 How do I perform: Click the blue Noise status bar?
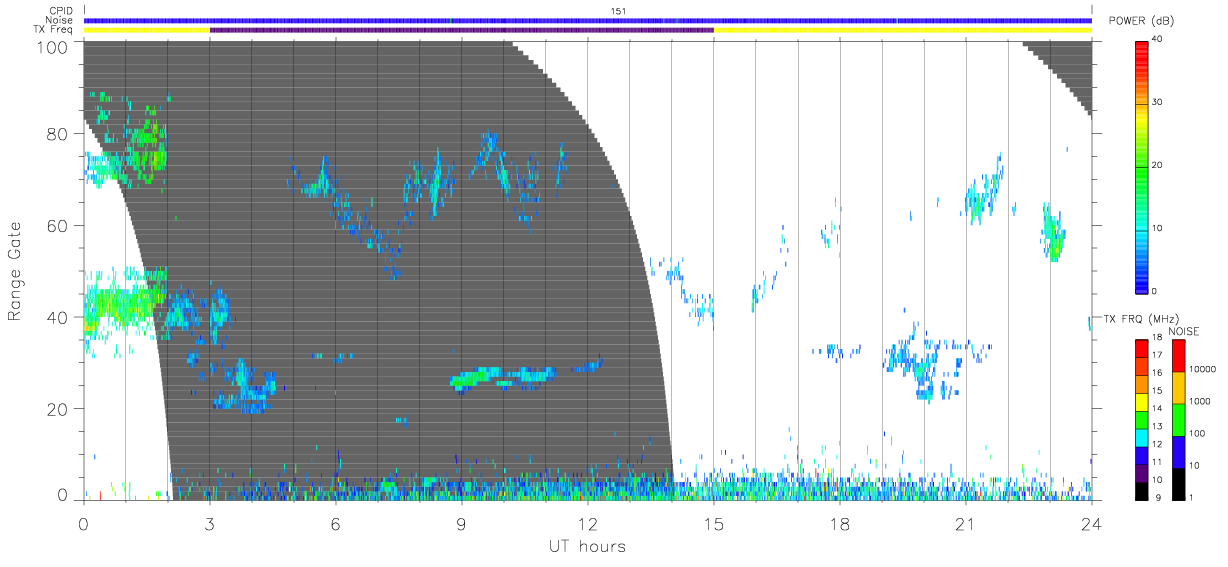(x=587, y=20)
